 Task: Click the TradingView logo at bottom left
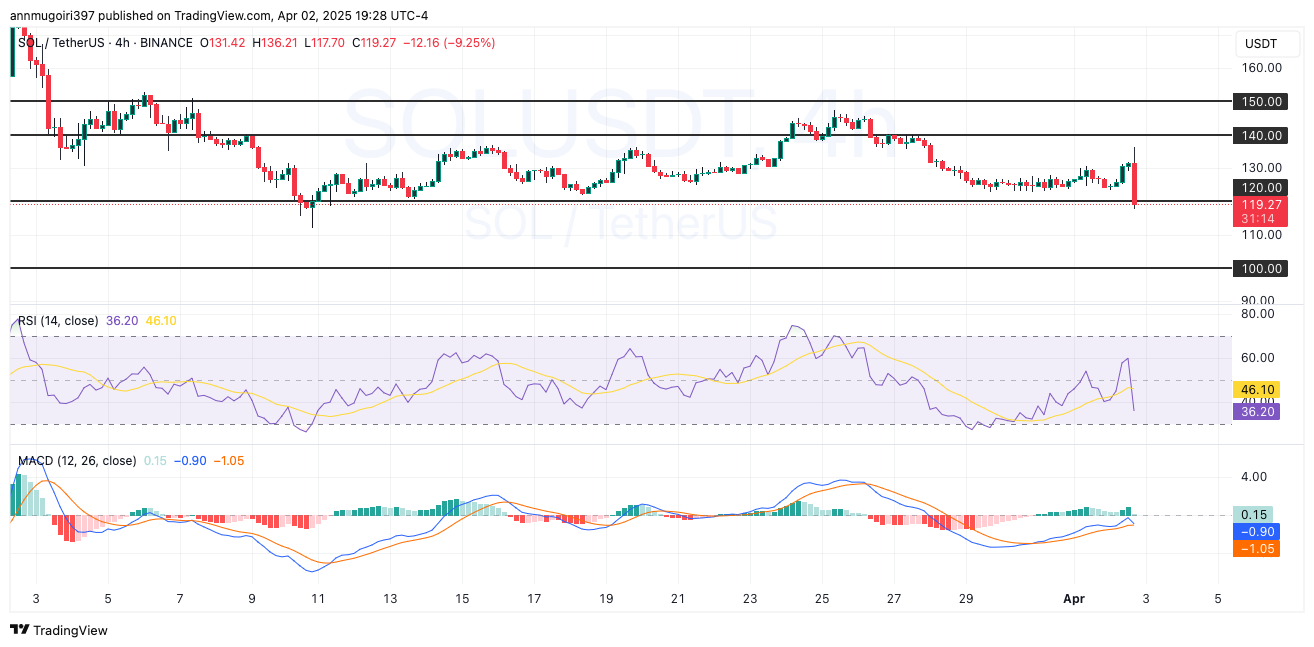[x=58, y=630]
